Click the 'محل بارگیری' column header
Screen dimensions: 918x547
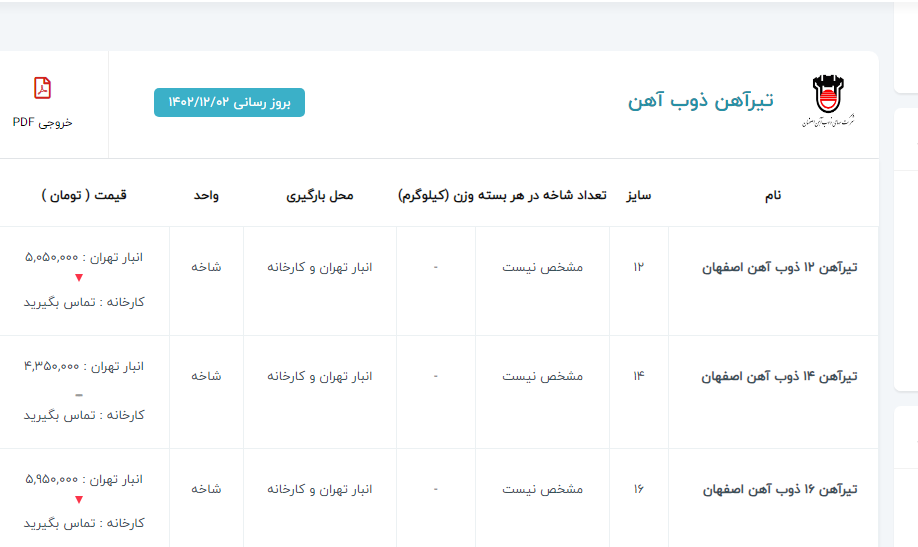click(320, 195)
